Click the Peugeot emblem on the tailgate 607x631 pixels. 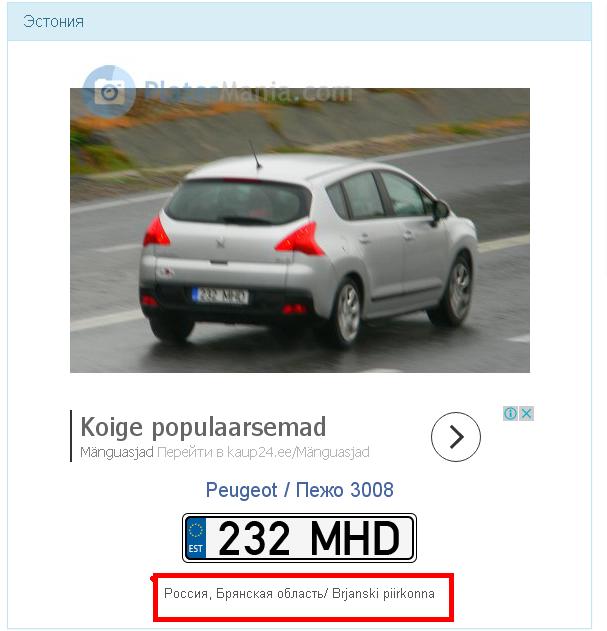pos(220,243)
